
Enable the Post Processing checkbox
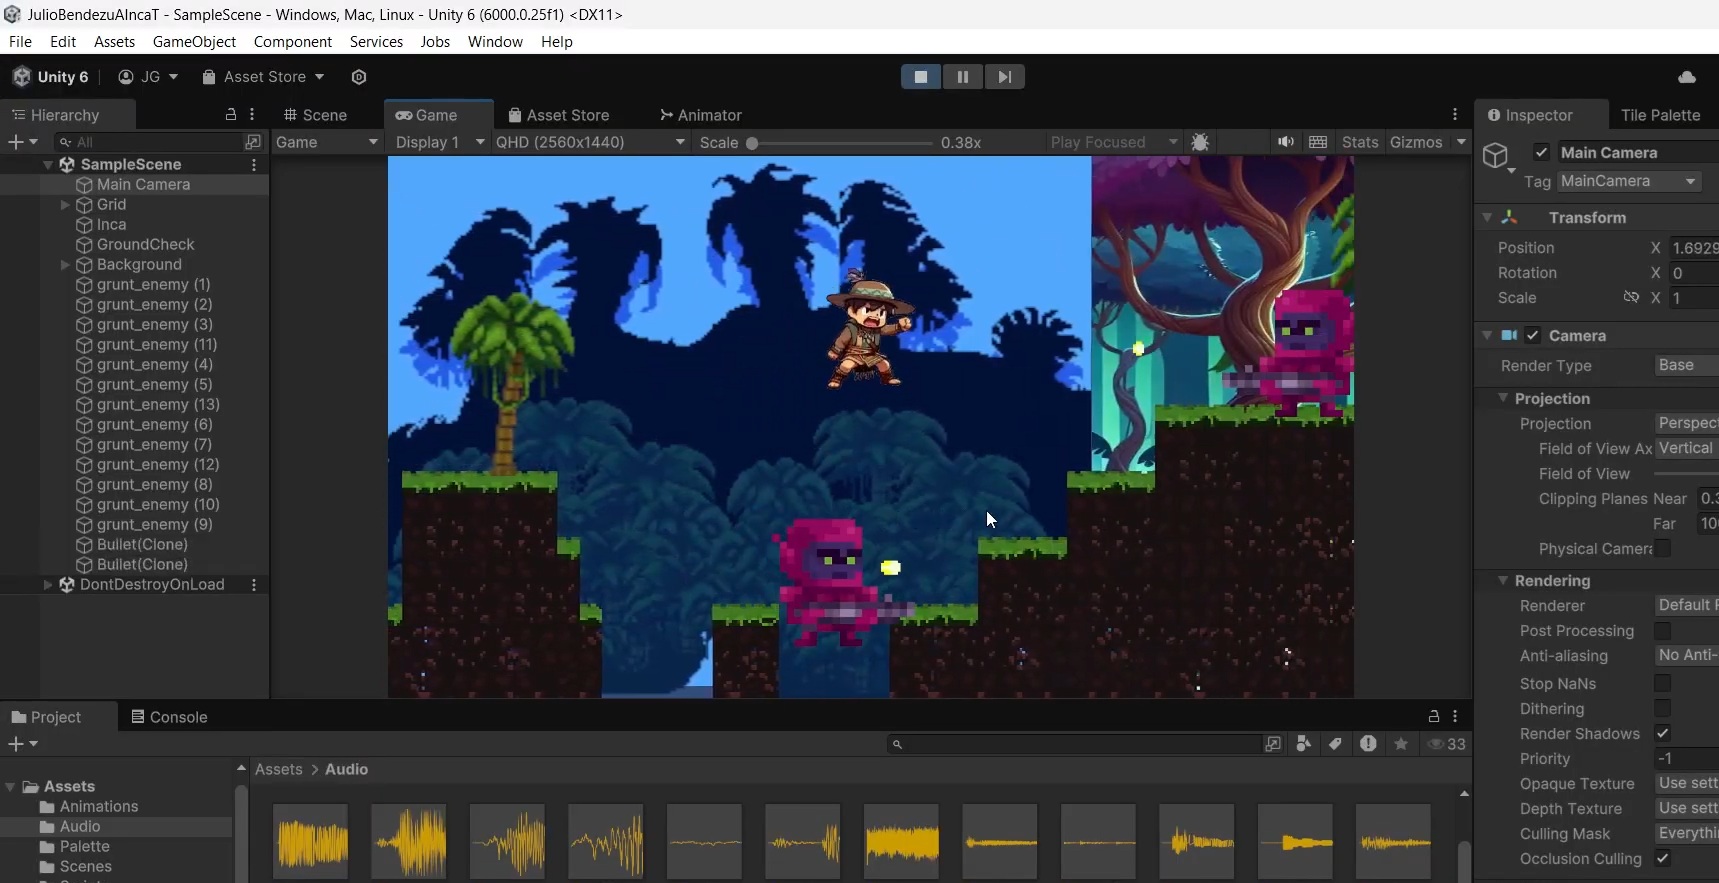1662,631
